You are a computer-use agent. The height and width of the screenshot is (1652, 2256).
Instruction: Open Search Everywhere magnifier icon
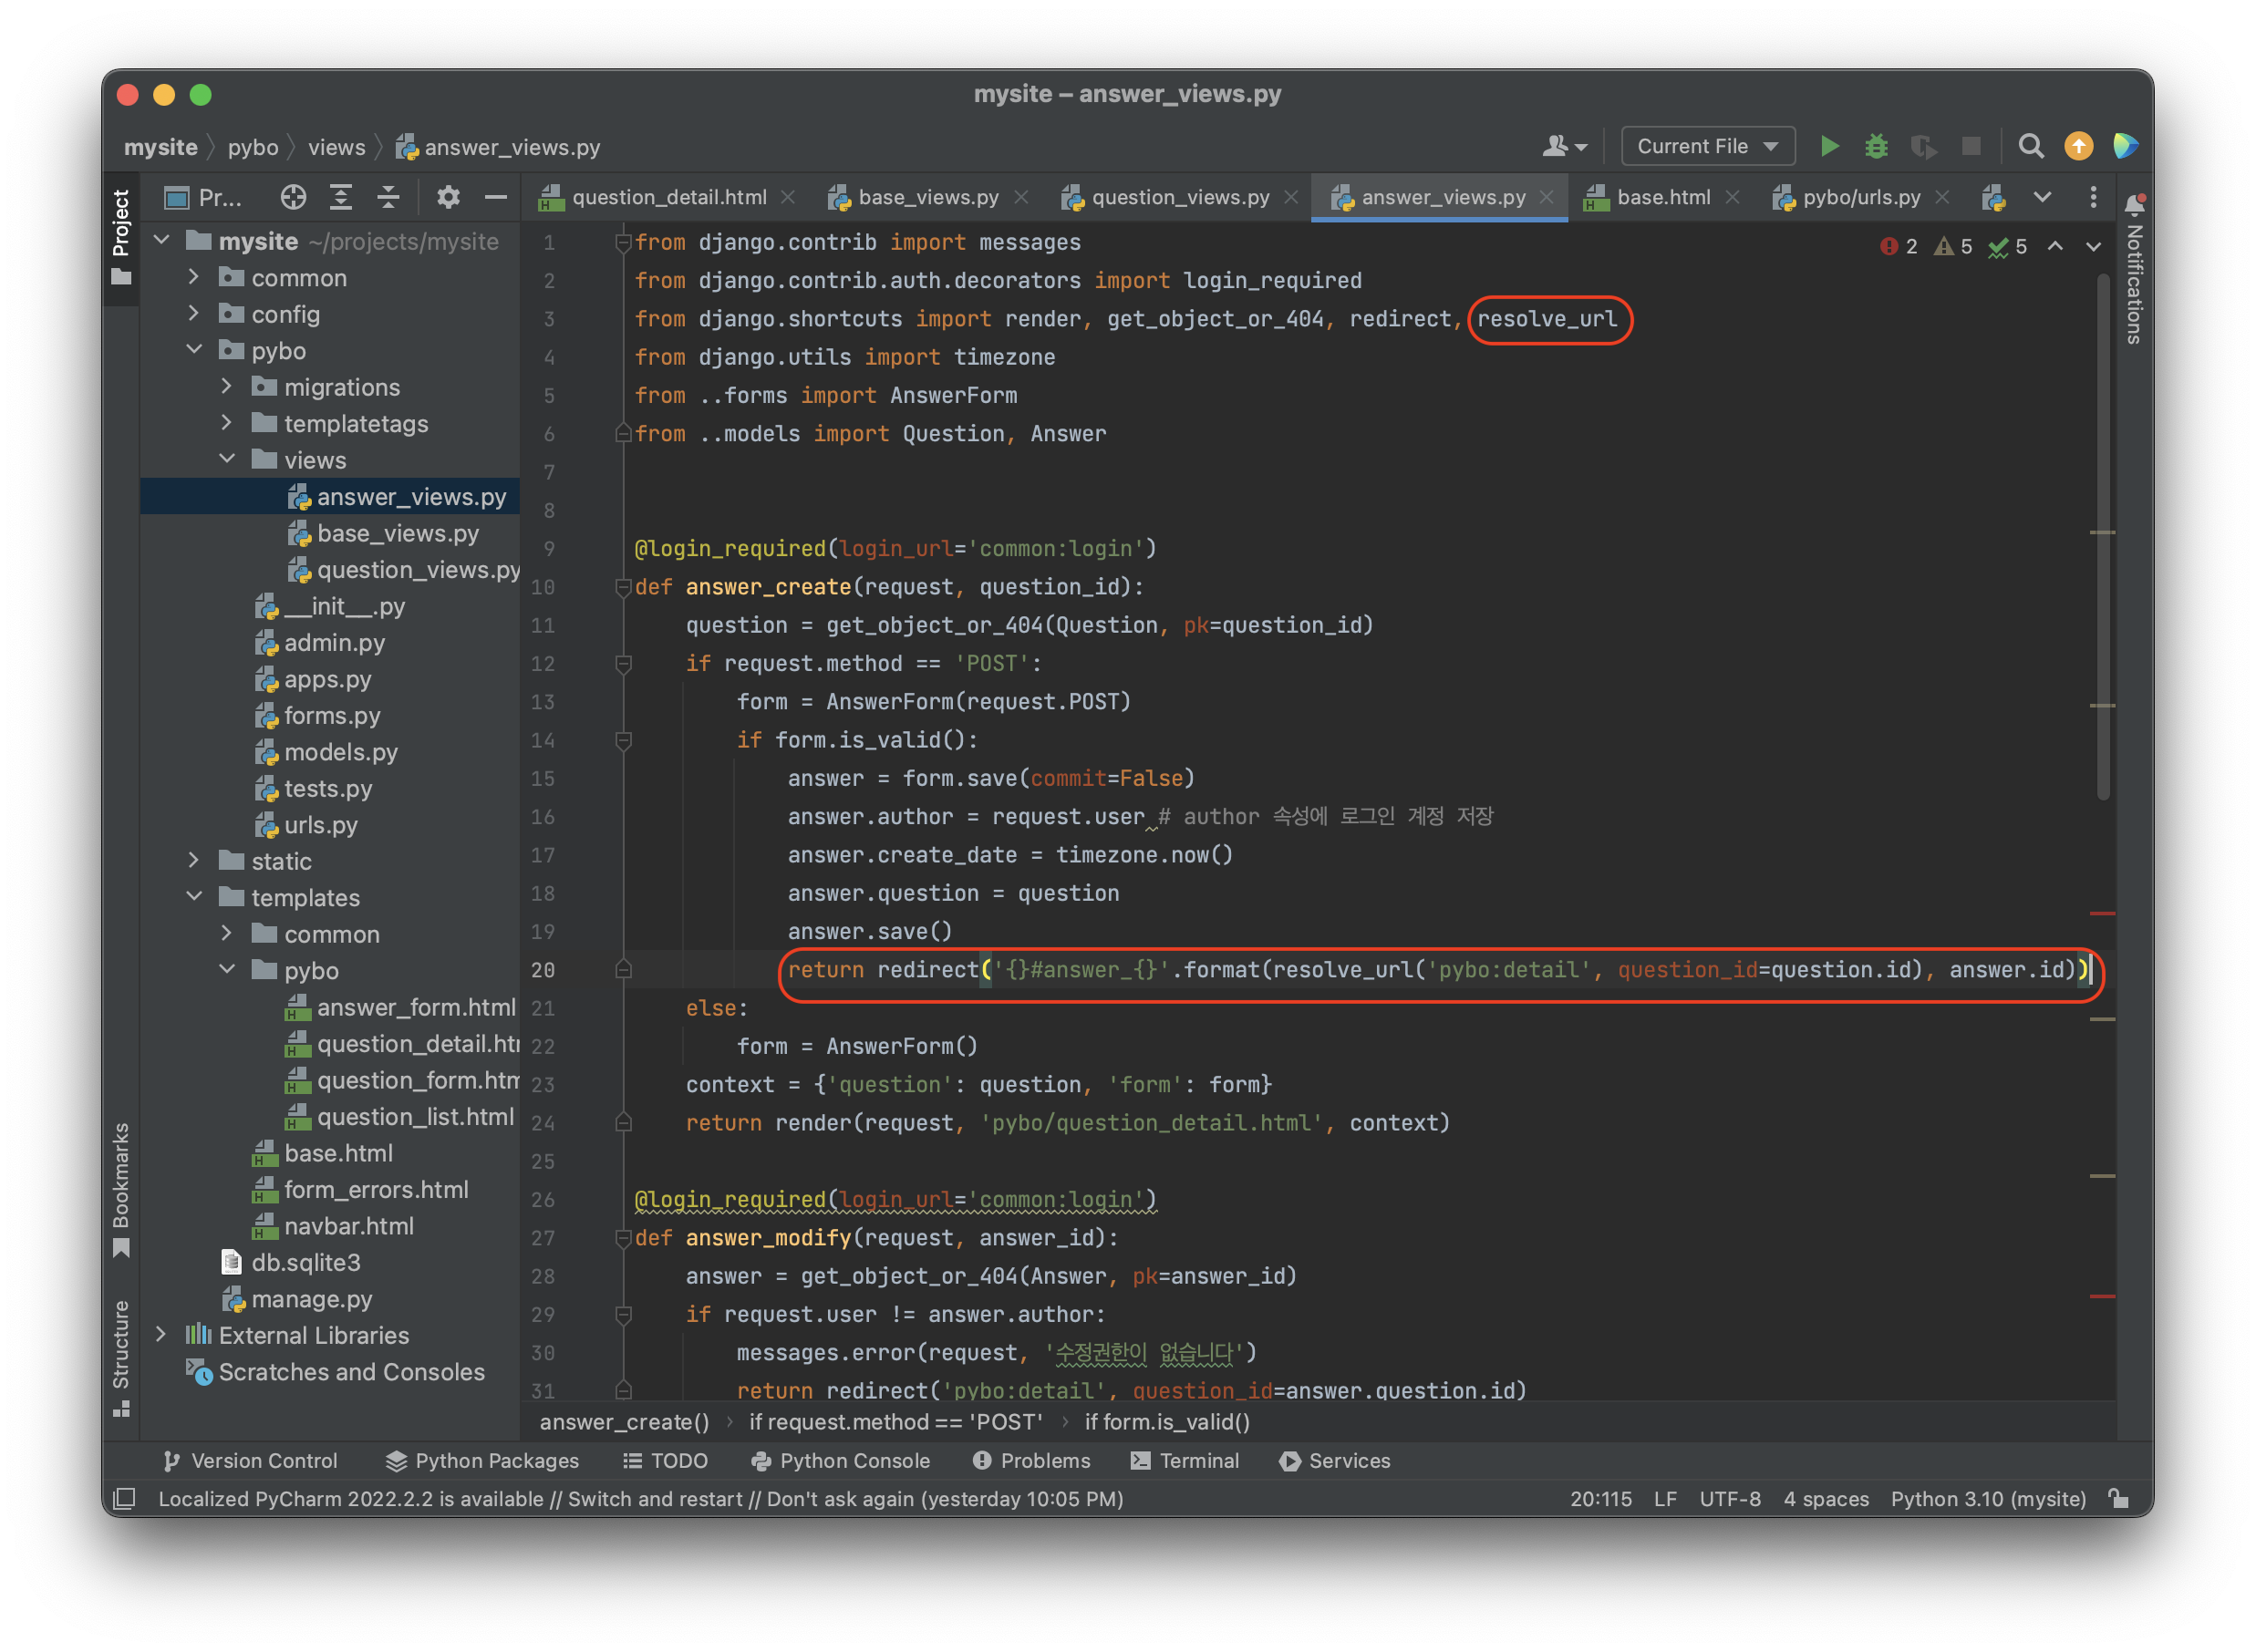tap(2030, 146)
